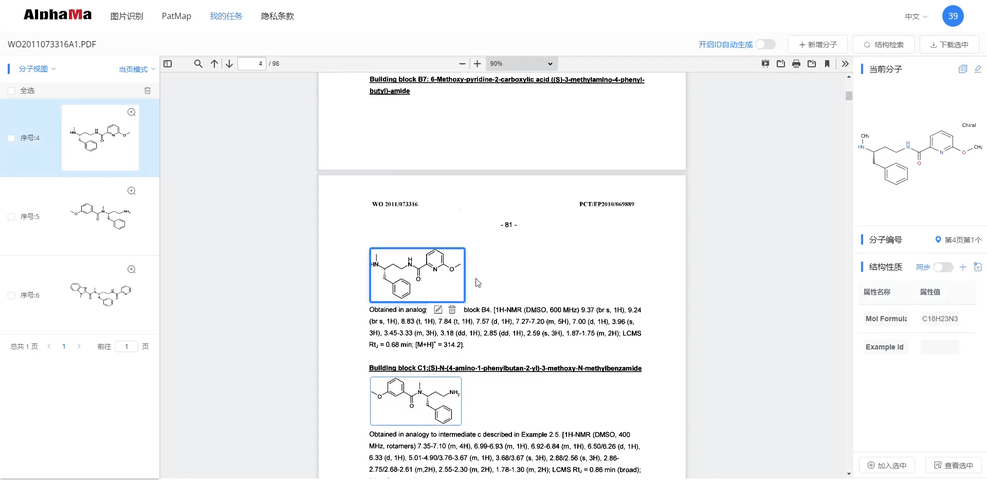Image resolution: width=987 pixels, height=480 pixels.
Task: Open 隐私条款 menu item
Action: pyautogui.click(x=278, y=16)
